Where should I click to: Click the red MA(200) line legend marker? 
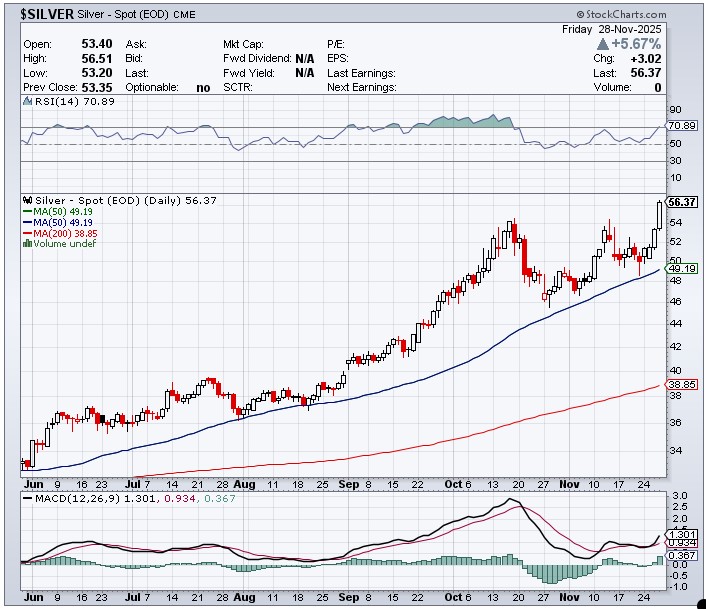[x=26, y=233]
